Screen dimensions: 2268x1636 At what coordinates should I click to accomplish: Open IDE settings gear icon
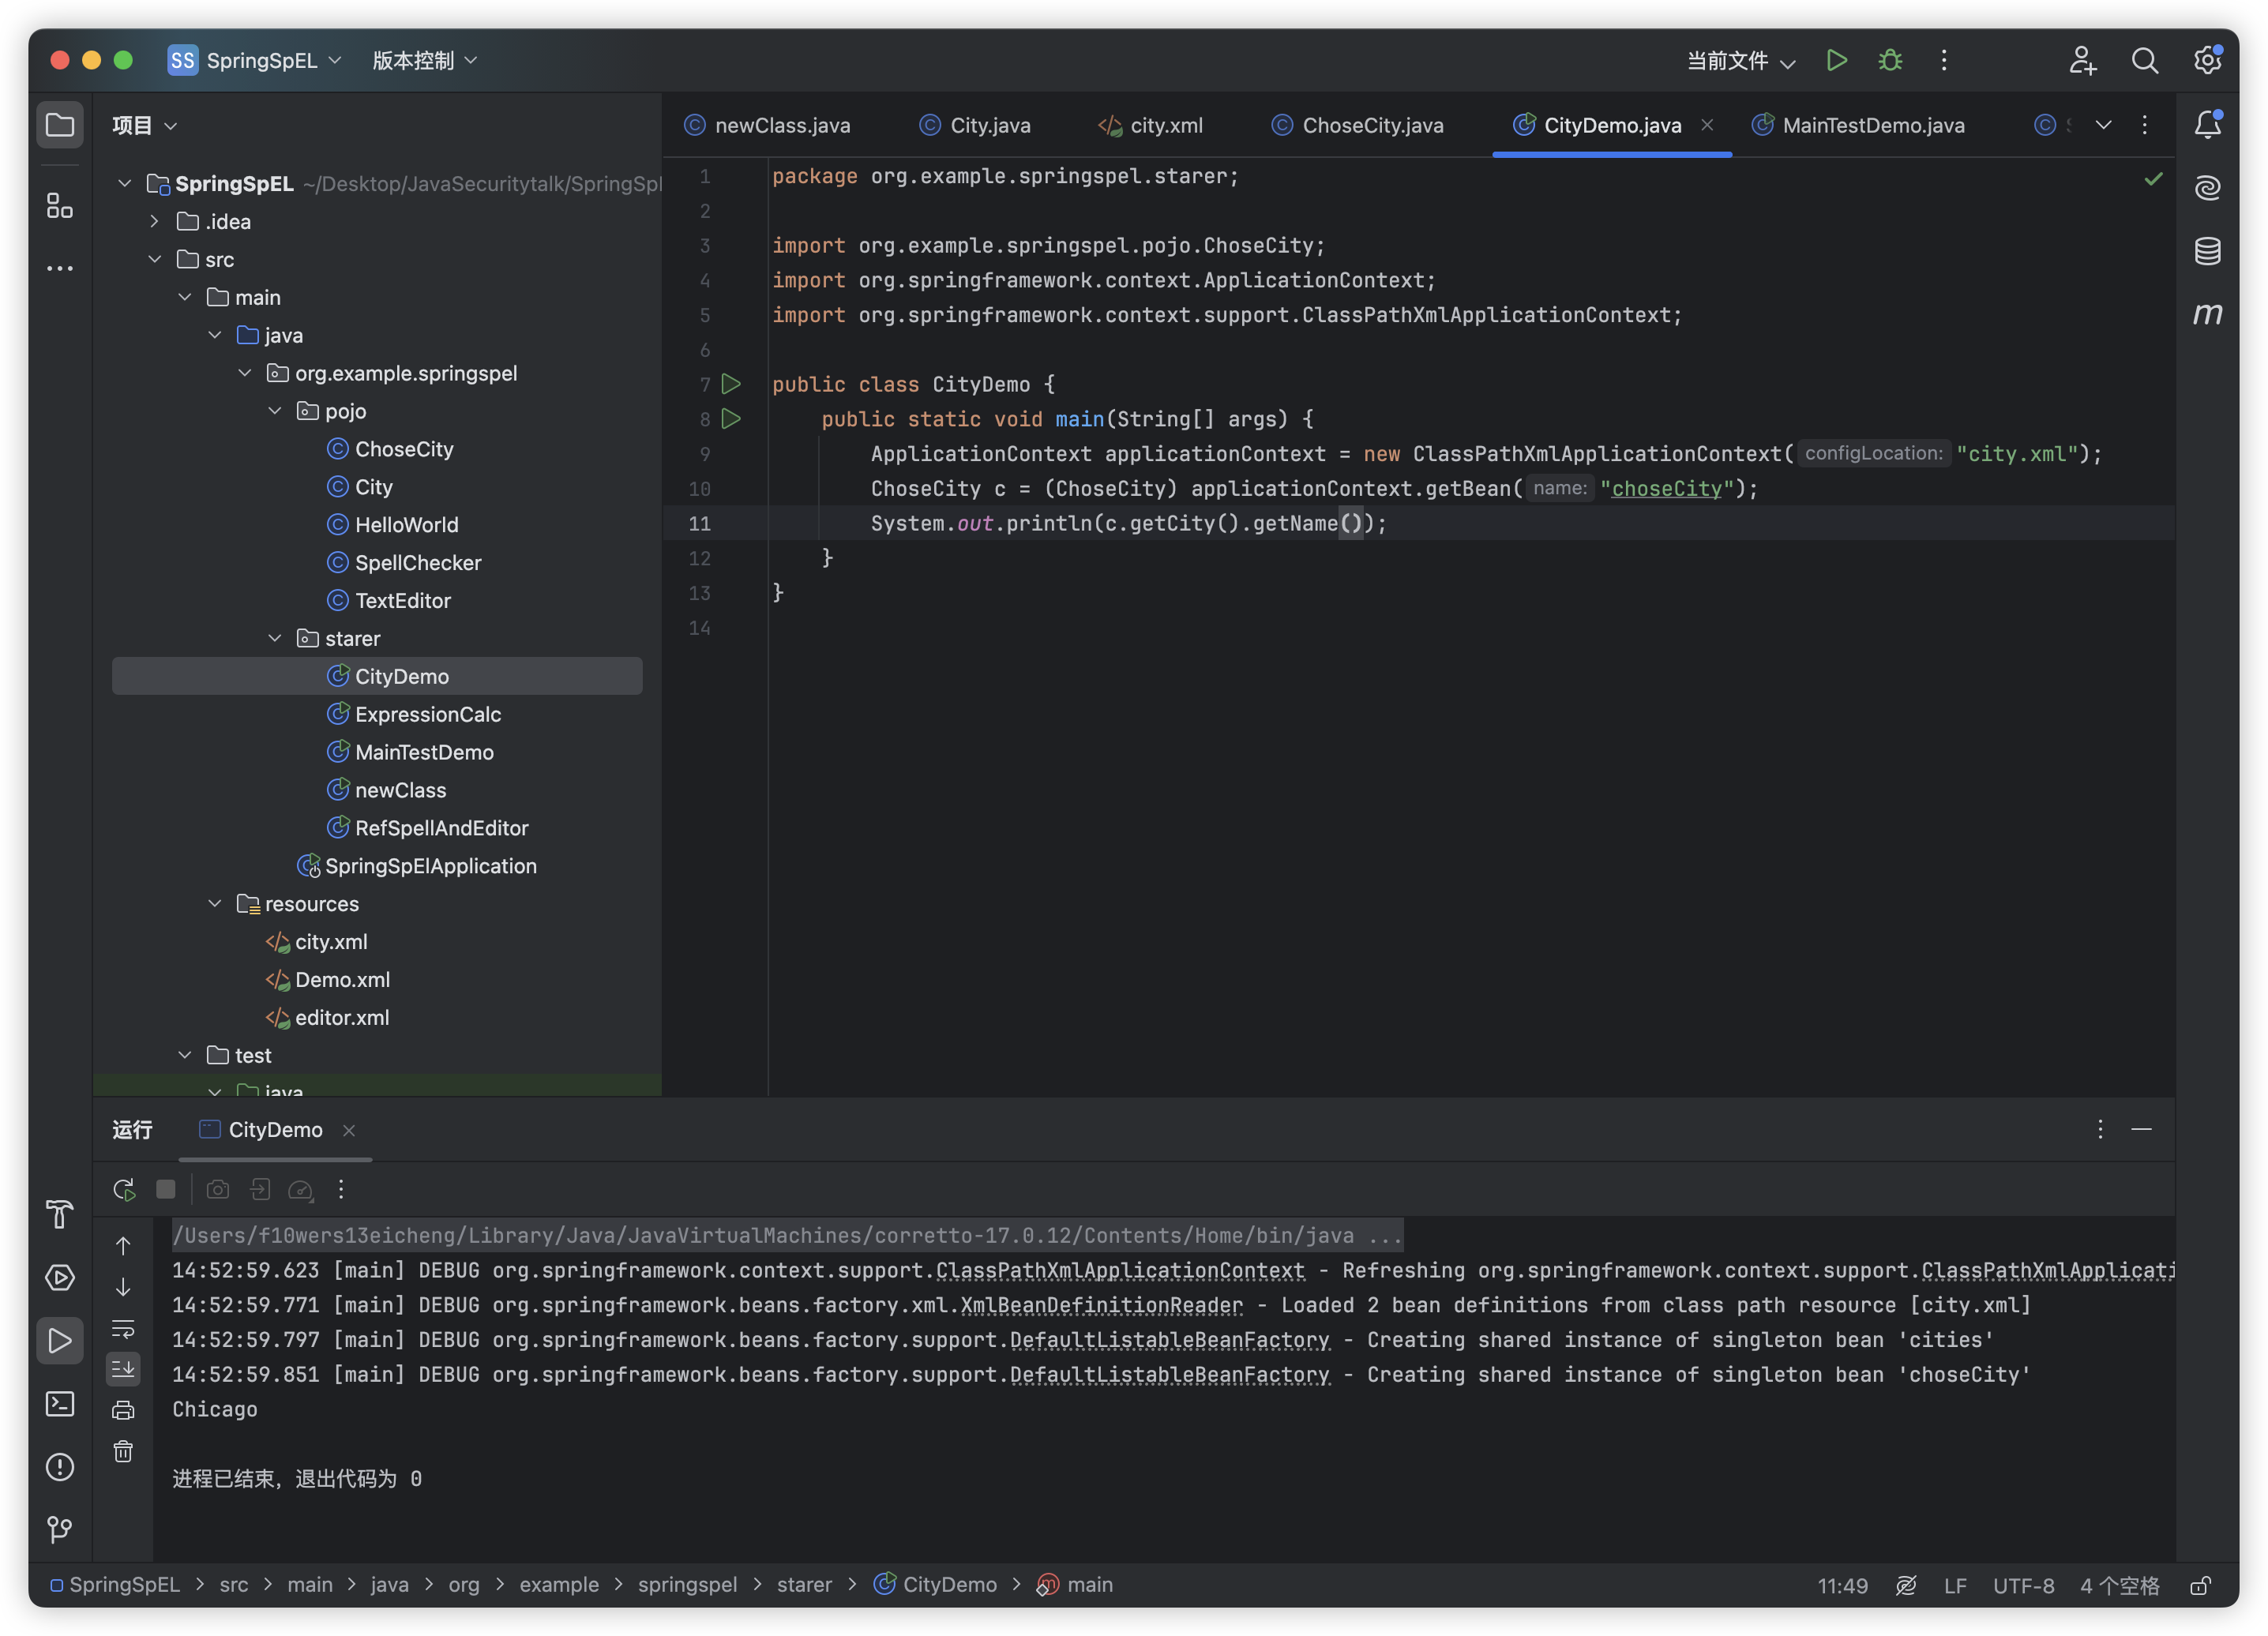(2207, 60)
